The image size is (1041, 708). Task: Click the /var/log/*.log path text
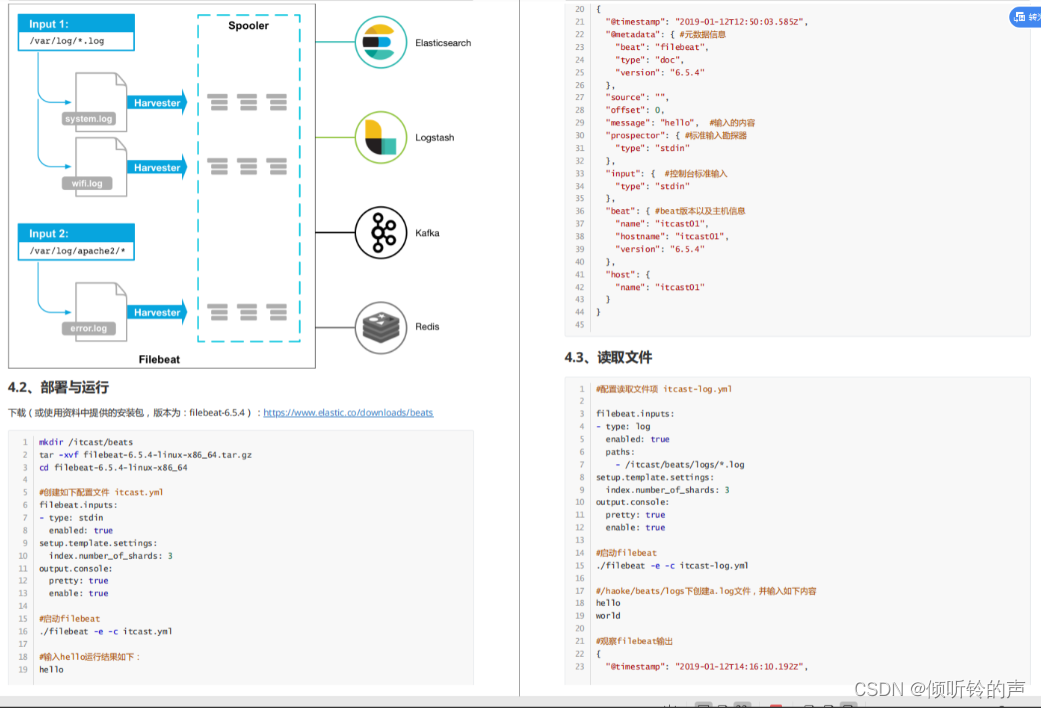click(66, 41)
